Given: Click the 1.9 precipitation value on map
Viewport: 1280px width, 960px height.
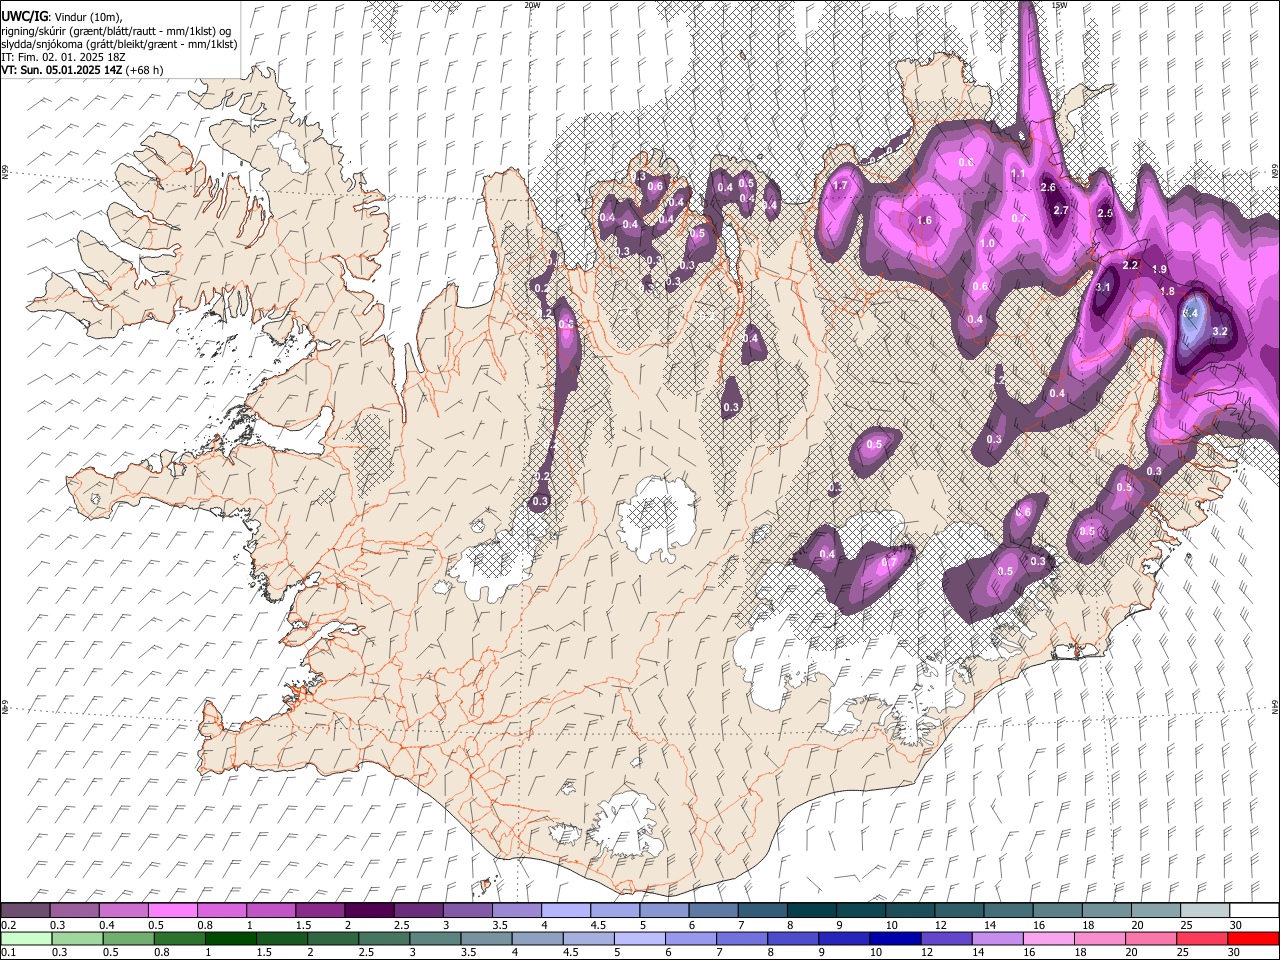Looking at the screenshot, I should click(x=1160, y=269).
